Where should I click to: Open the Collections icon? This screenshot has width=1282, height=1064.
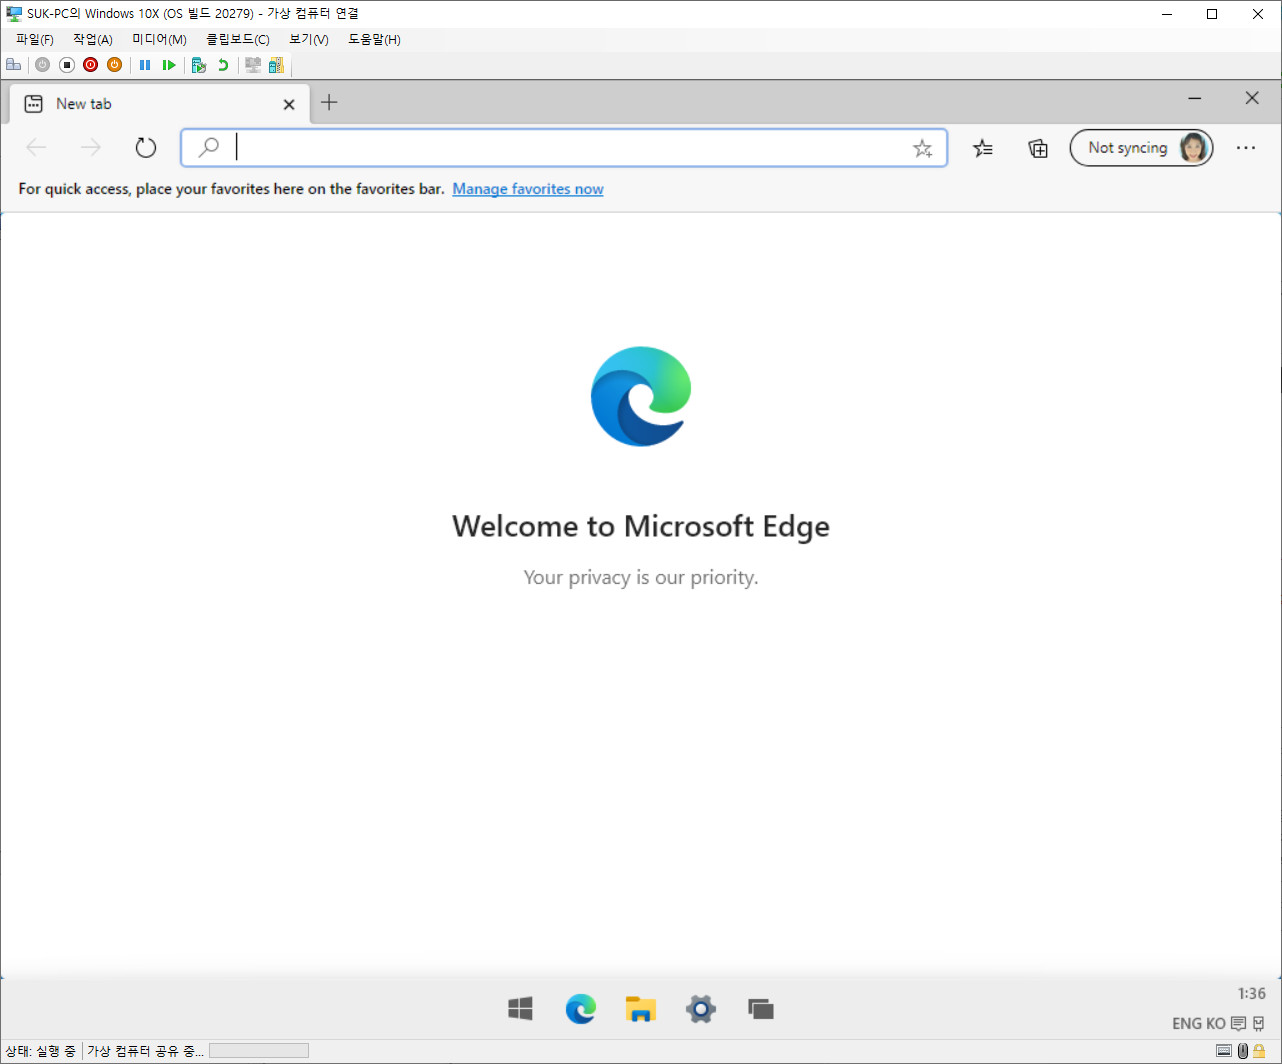tap(1039, 148)
